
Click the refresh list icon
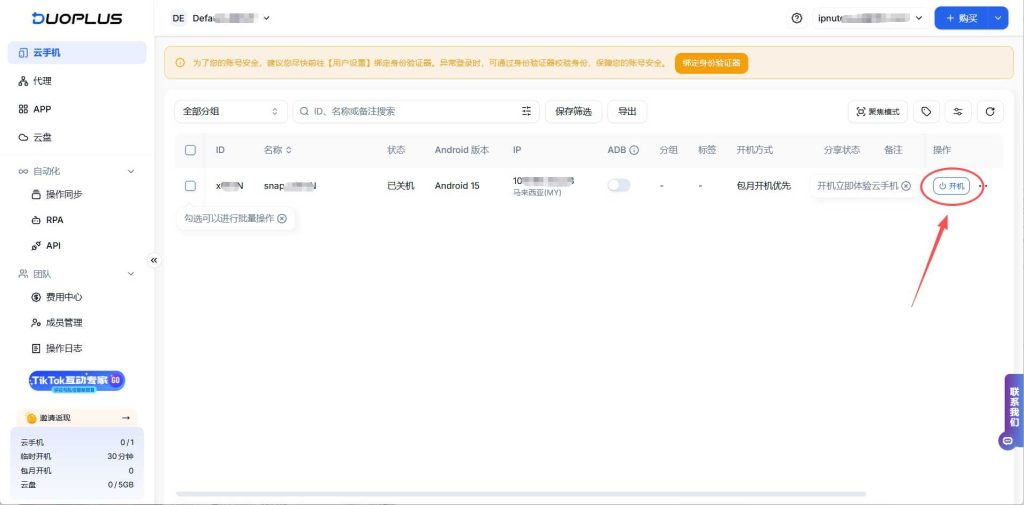(989, 112)
